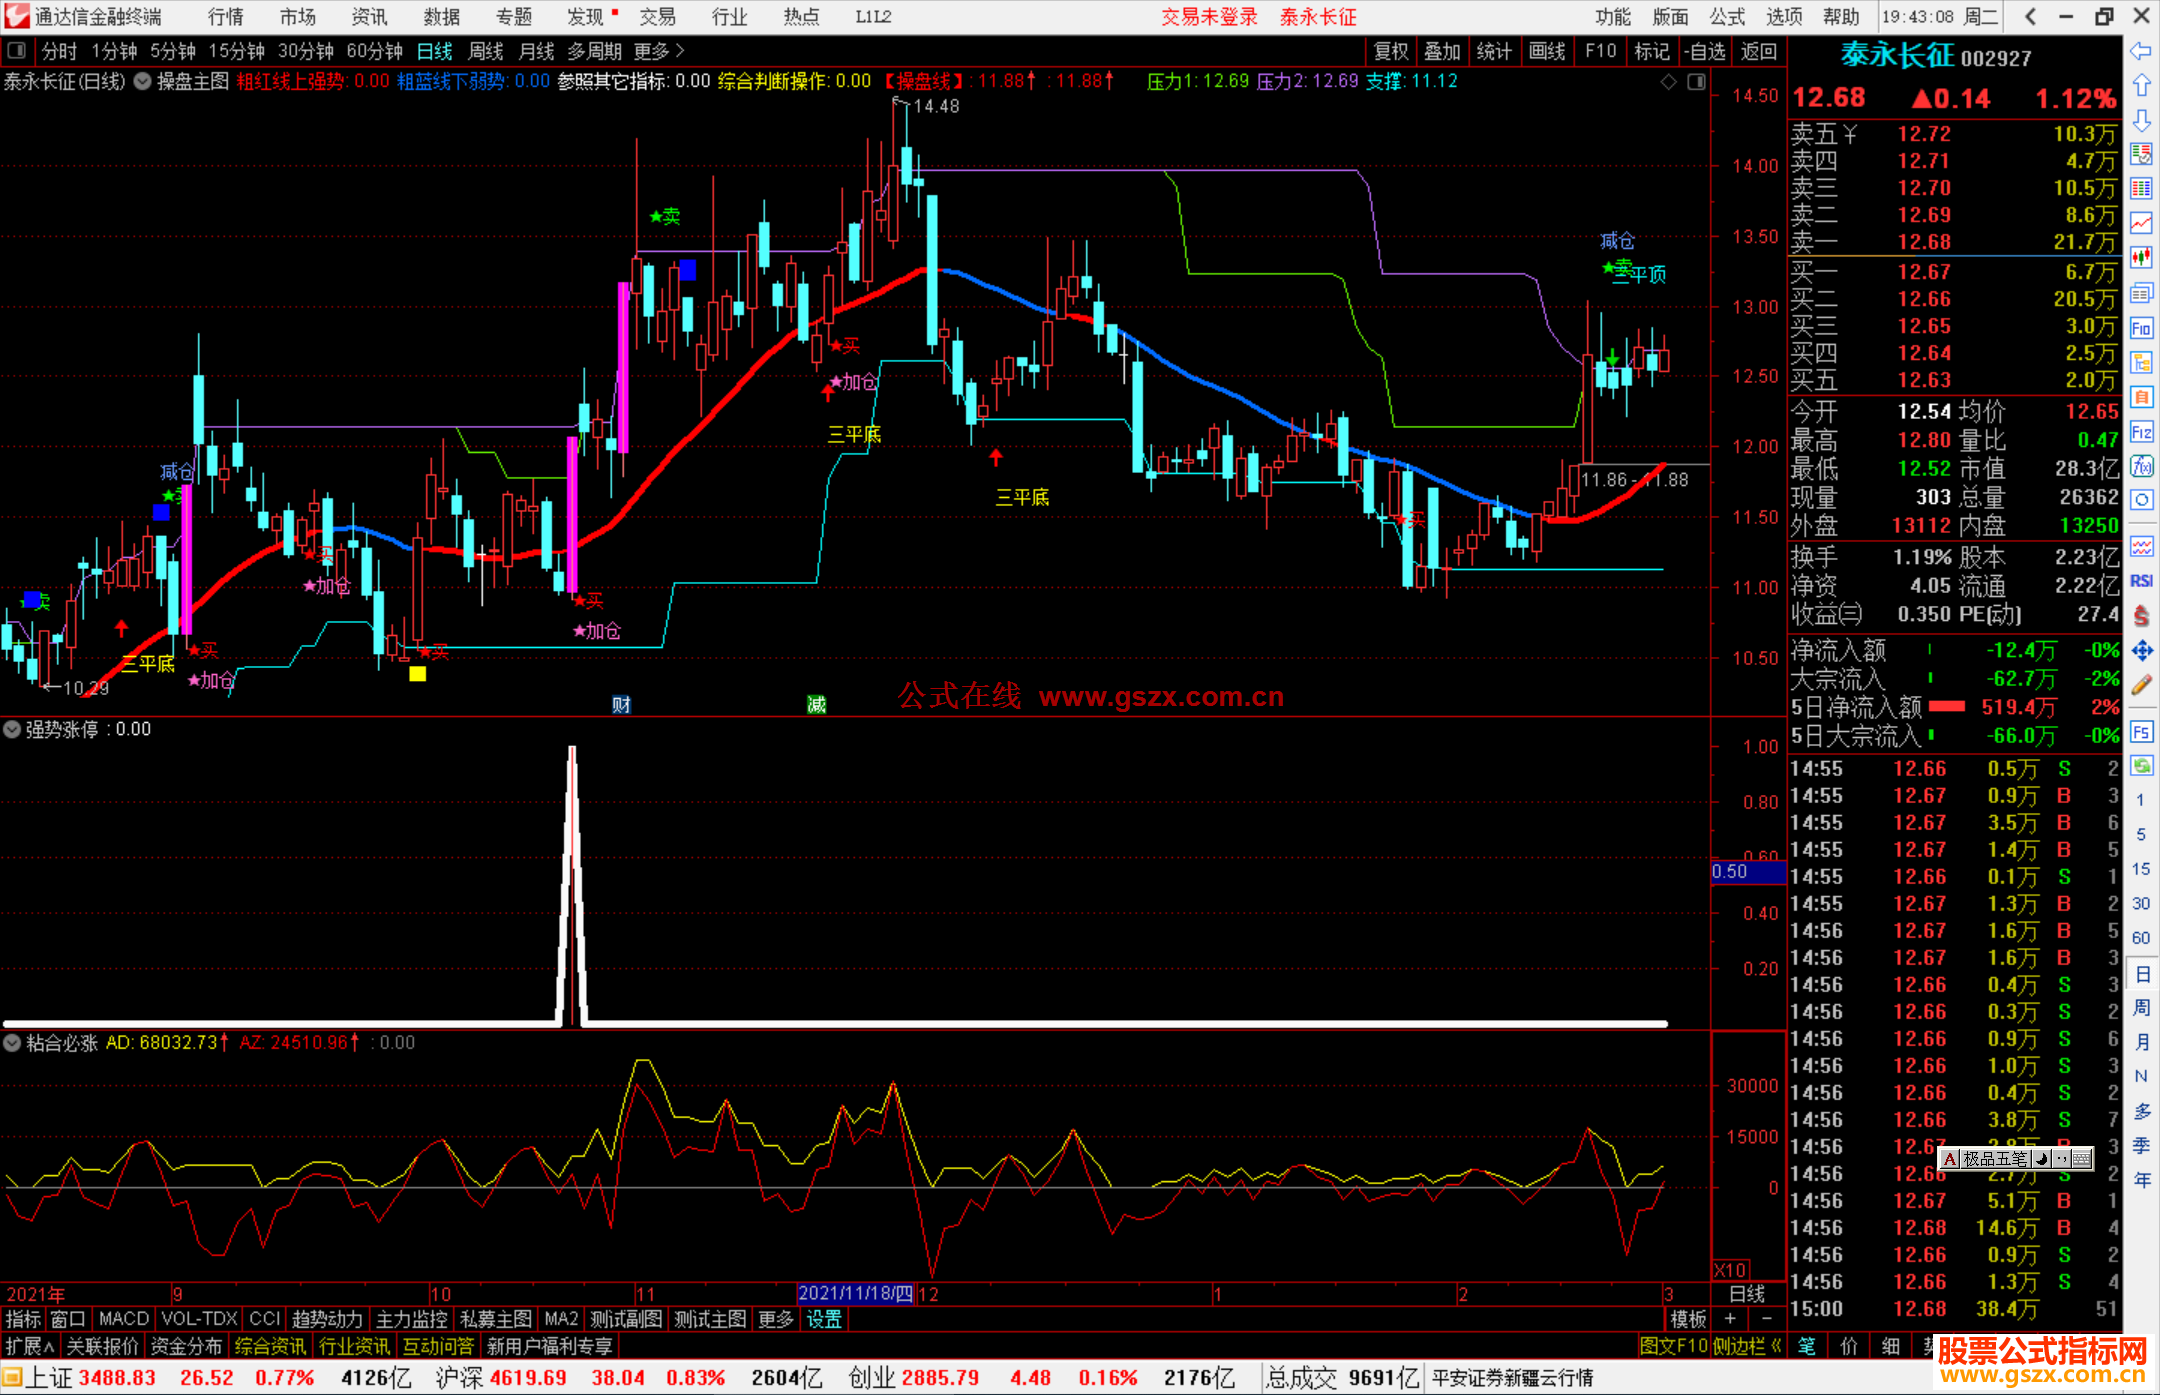Click the window icon at main chart corner

(x=1696, y=82)
